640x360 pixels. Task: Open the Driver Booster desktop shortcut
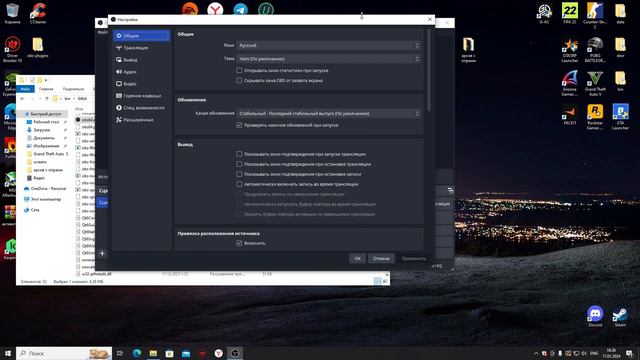tap(12, 49)
